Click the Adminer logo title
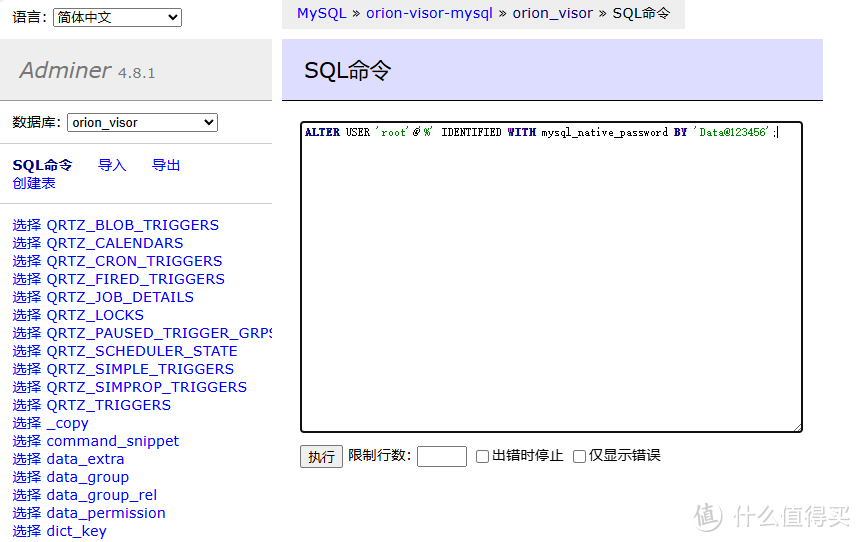Viewport: 860px width, 542px height. point(65,70)
